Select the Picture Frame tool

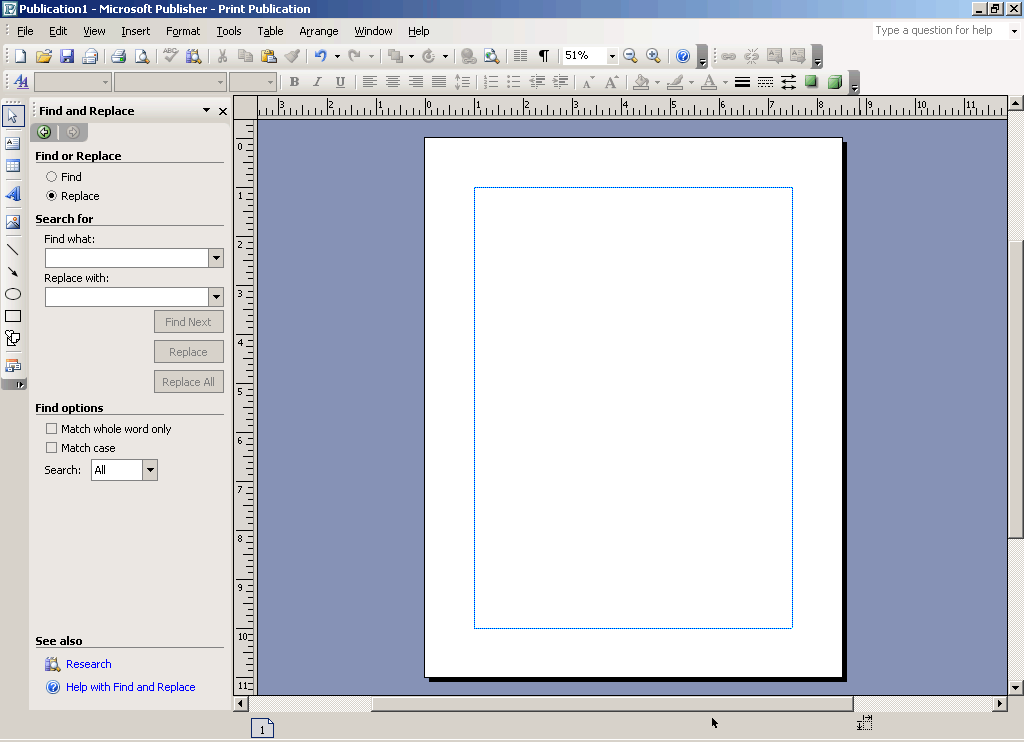click(13, 222)
